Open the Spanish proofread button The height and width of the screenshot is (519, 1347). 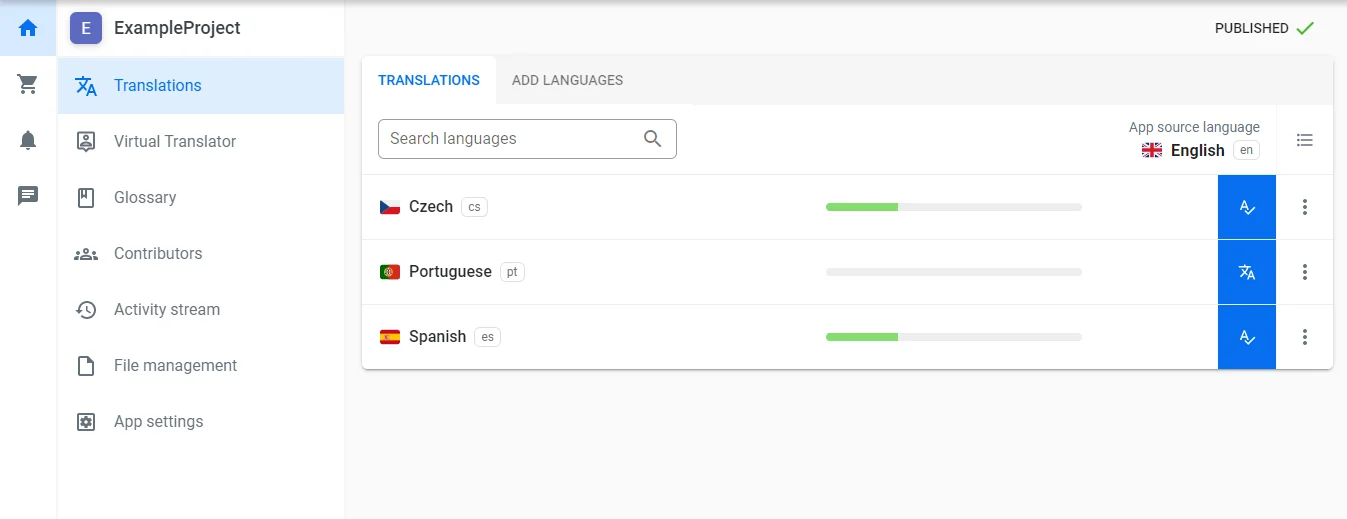1247,337
